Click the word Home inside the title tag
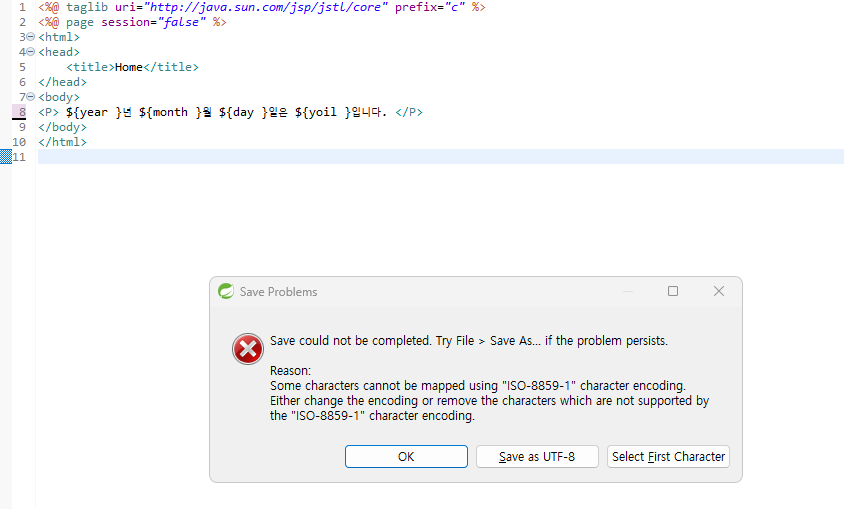This screenshot has width=844, height=509. click(129, 67)
